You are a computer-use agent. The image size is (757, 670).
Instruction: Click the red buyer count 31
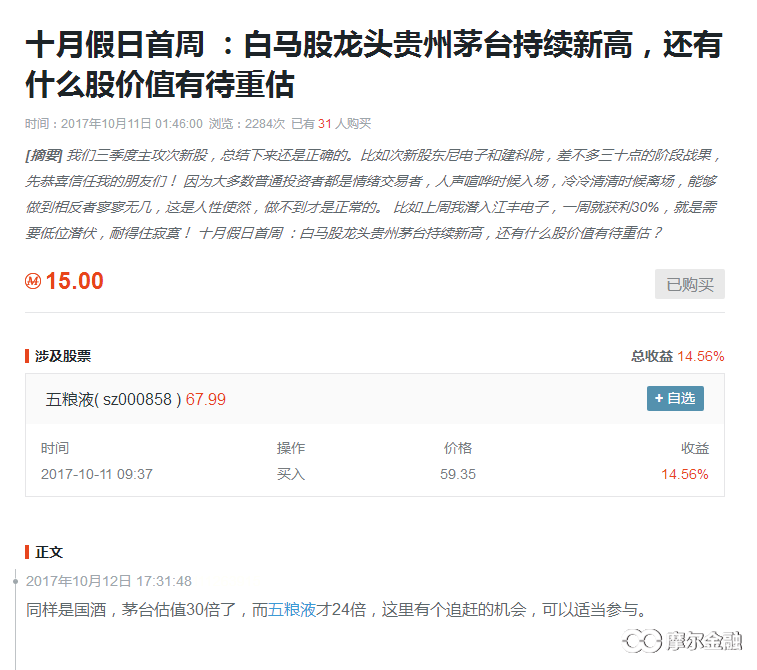click(x=324, y=124)
